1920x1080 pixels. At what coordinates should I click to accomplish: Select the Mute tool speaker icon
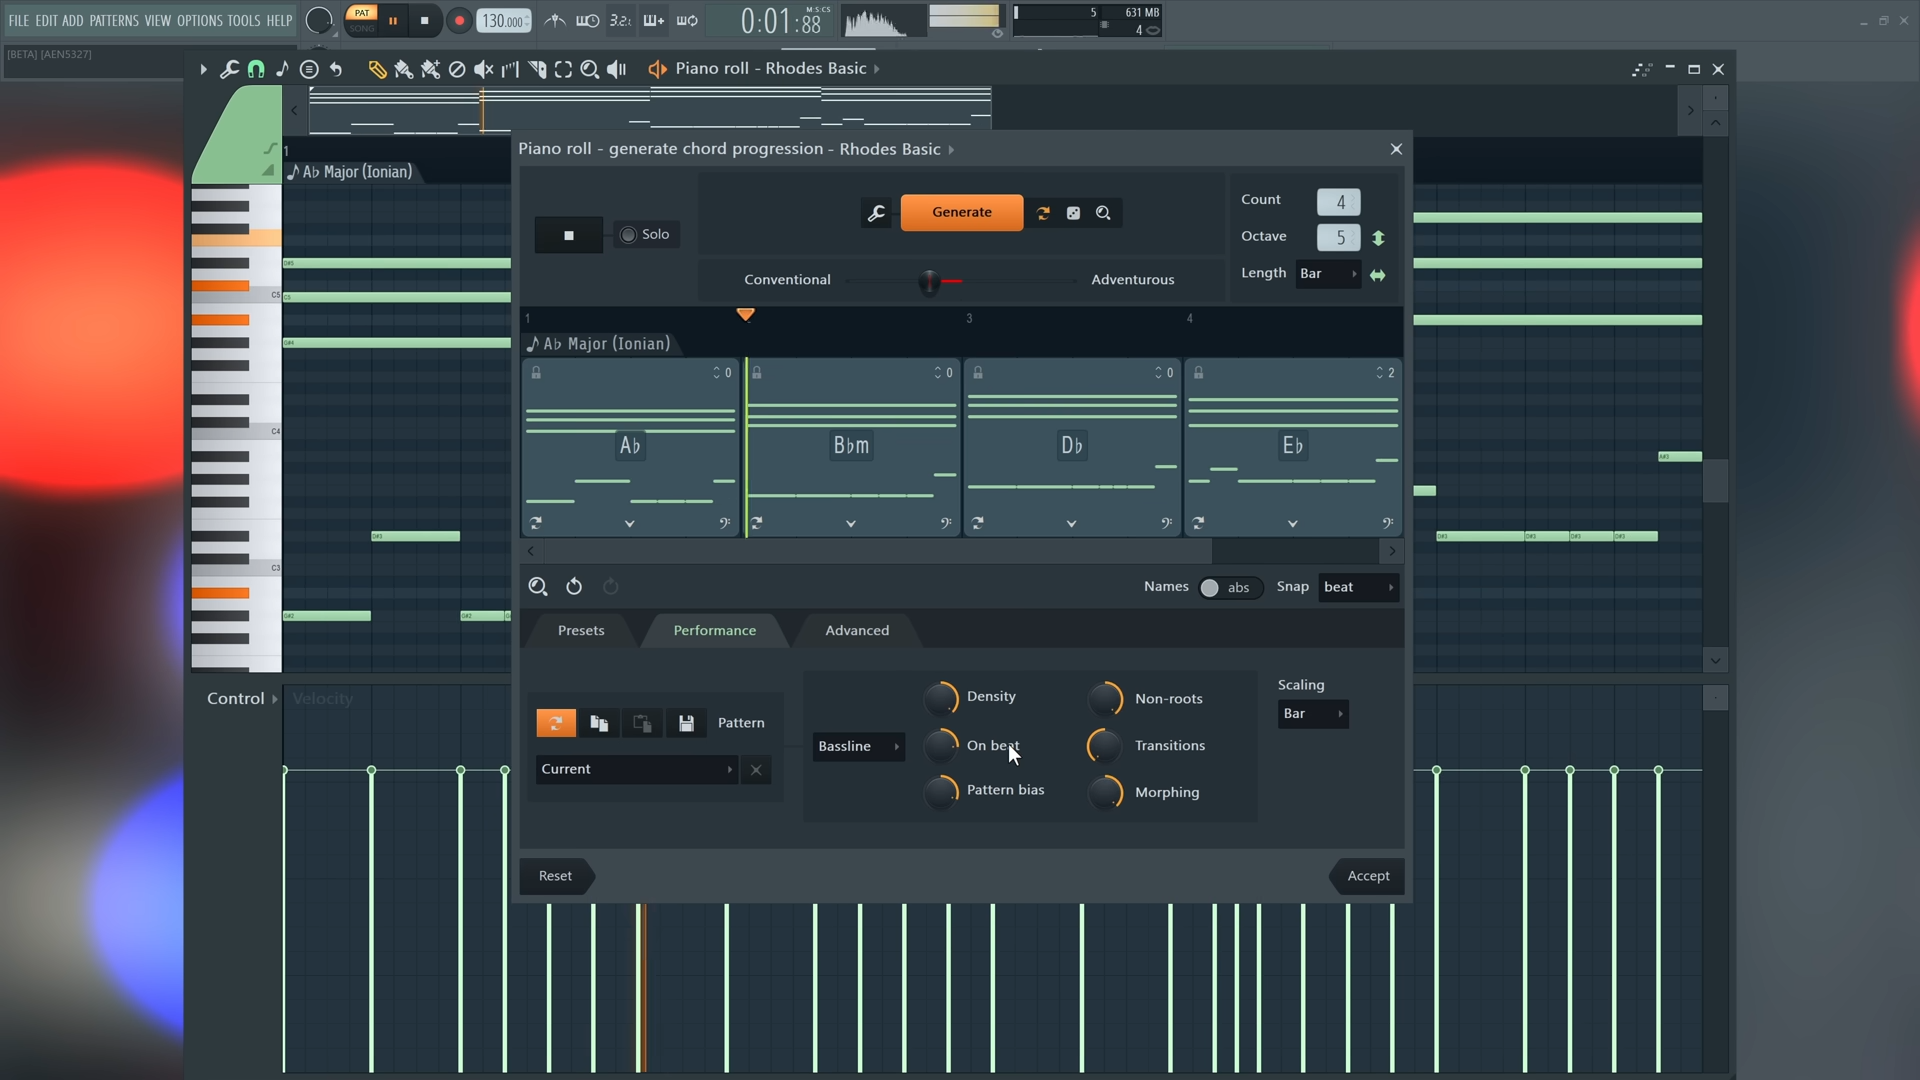click(x=483, y=69)
